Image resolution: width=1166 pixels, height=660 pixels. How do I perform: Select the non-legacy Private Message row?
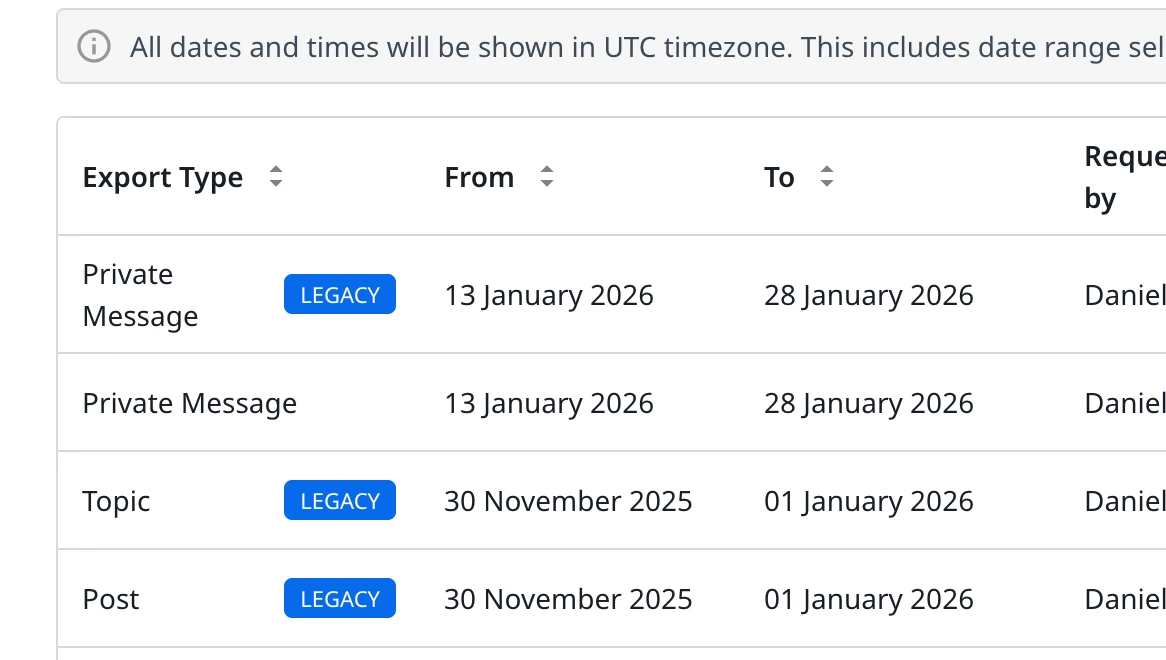611,403
